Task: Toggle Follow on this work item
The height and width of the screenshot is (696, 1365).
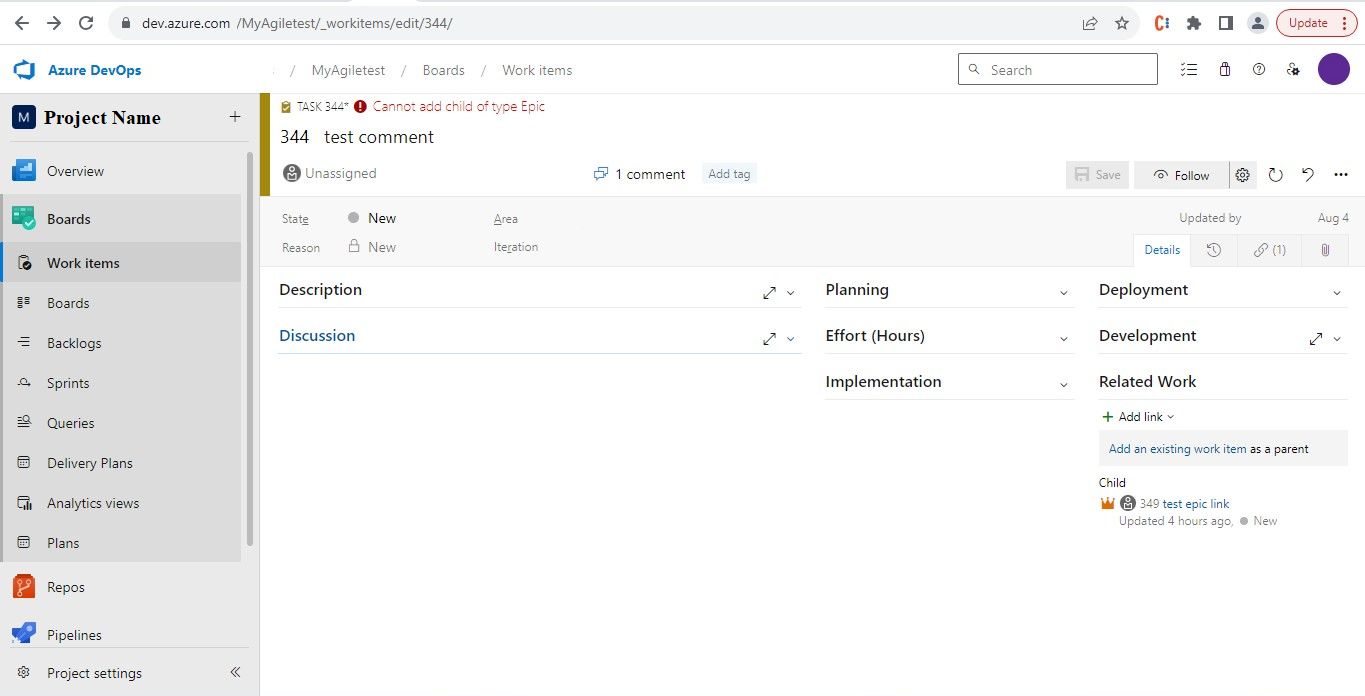Action: [1181, 175]
